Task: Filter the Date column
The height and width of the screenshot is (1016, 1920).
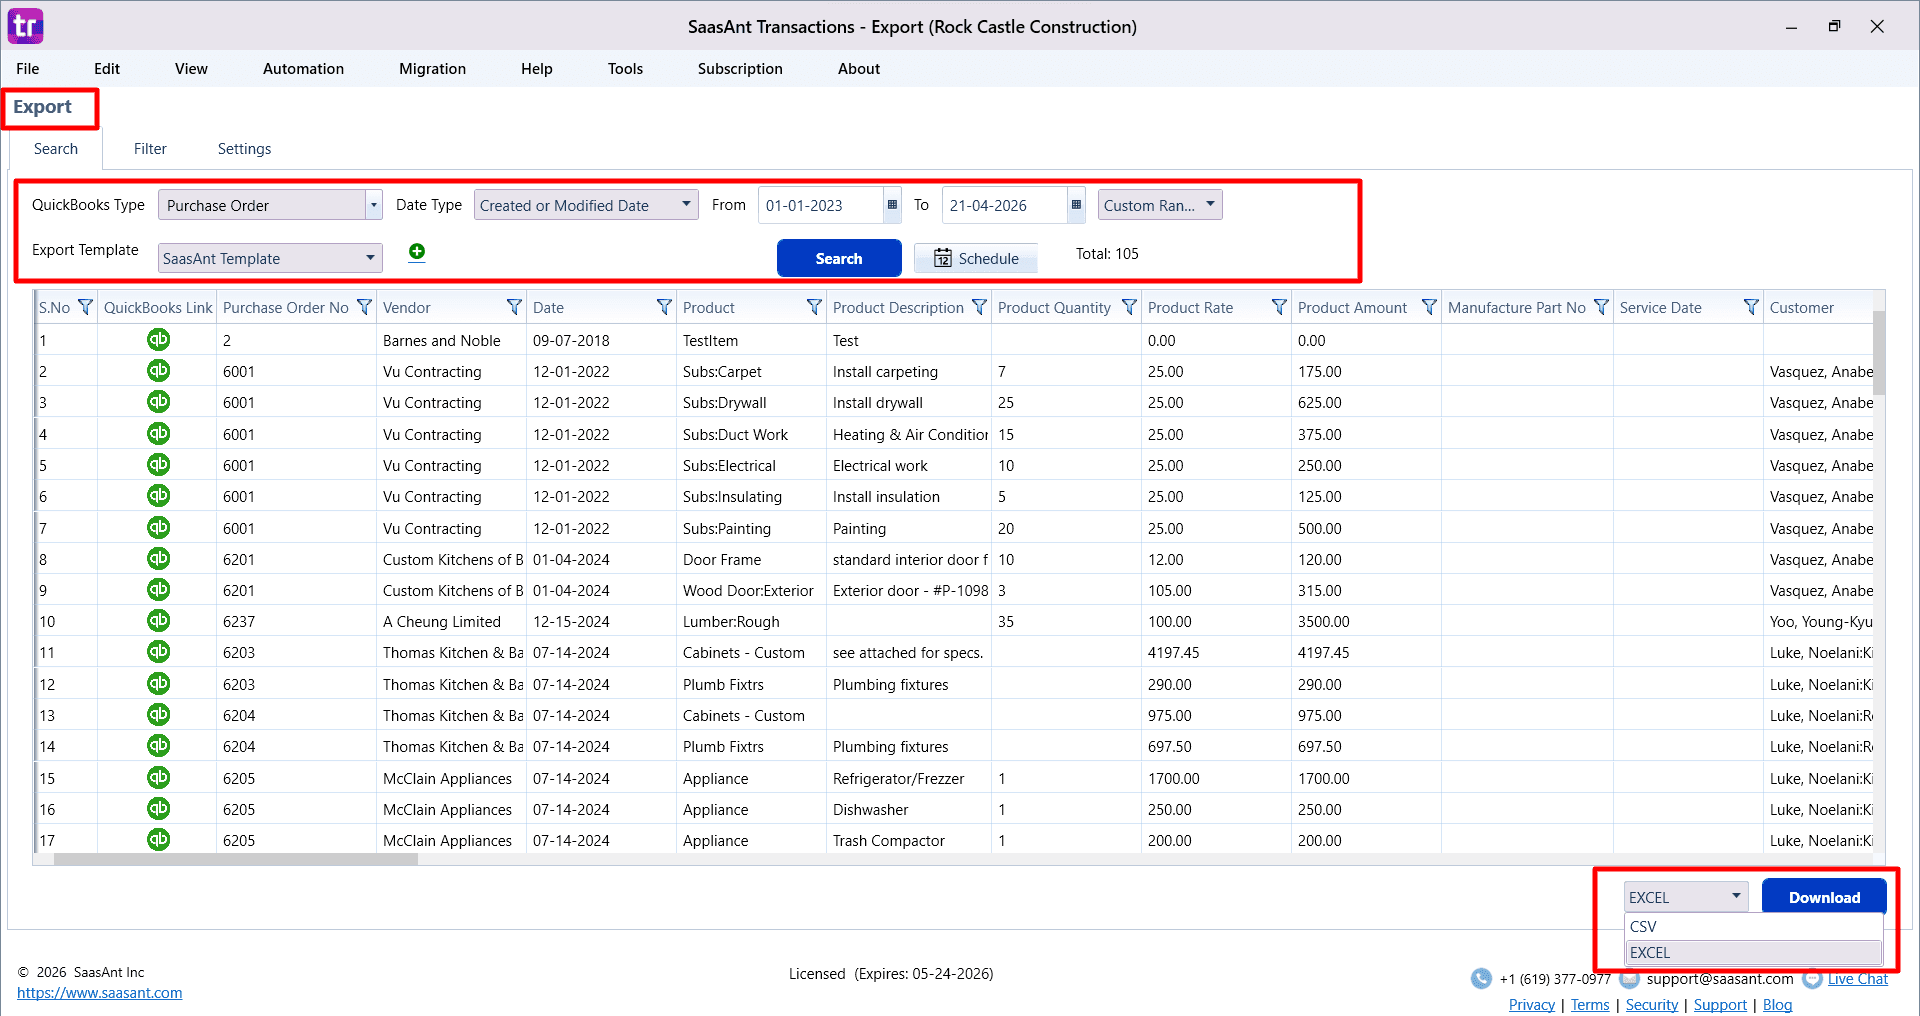Action: (x=664, y=307)
